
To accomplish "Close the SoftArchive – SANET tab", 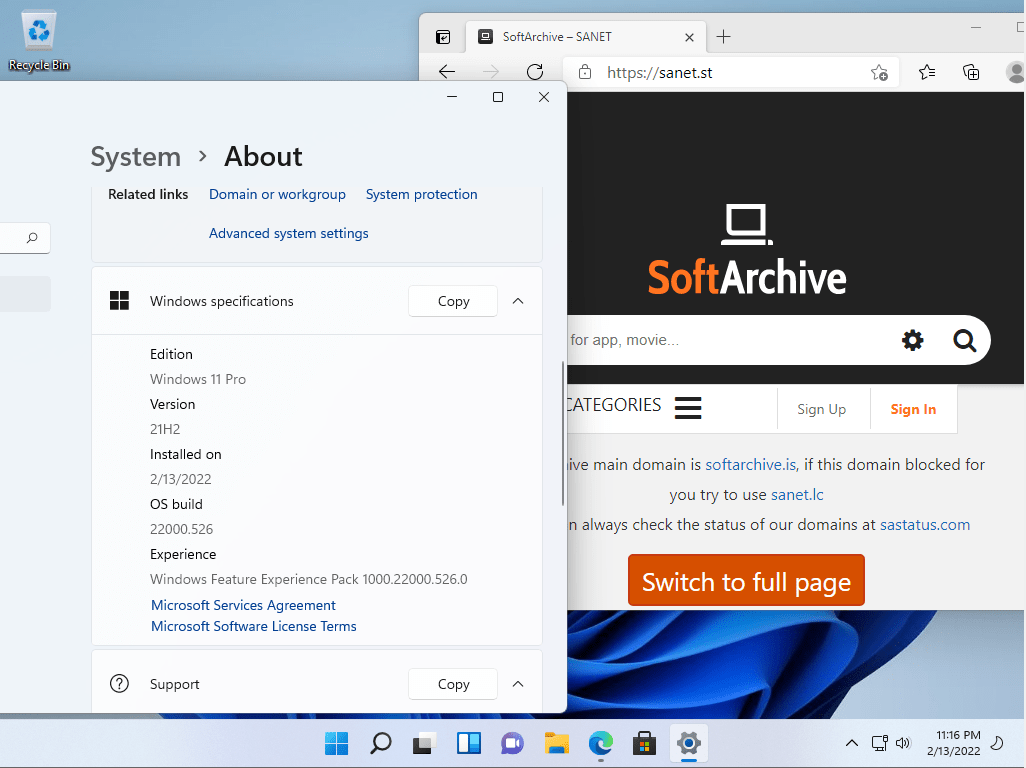I will [689, 37].
